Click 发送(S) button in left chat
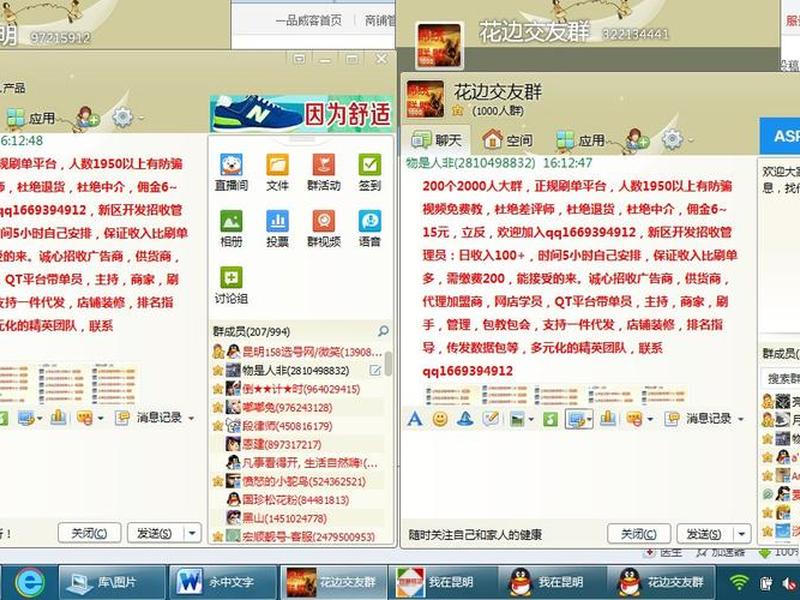 click(155, 533)
